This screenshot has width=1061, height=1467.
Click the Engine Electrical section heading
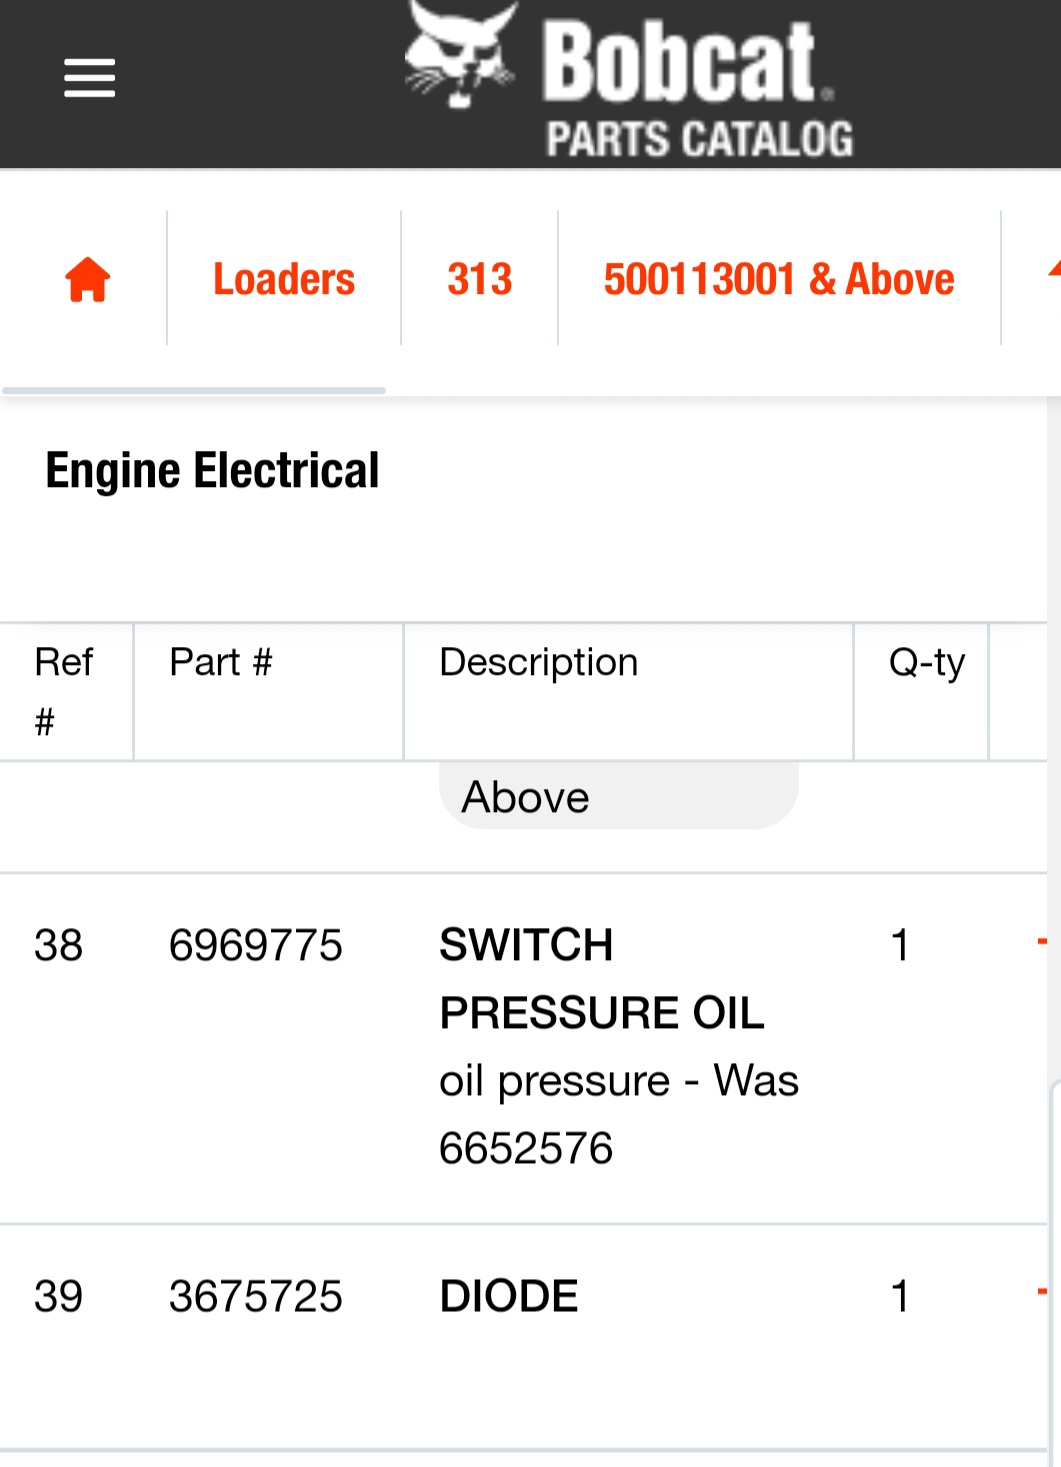tap(212, 471)
